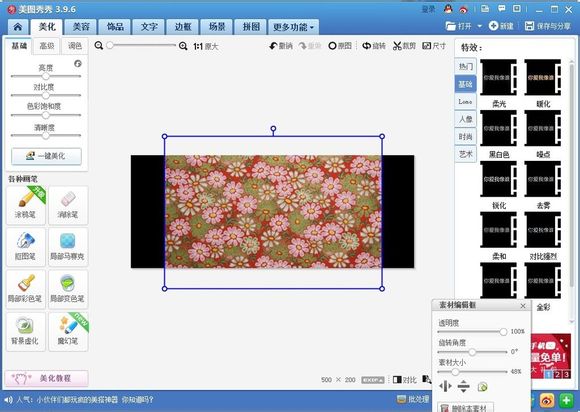Open the dropdown arrow next to 打开
The image size is (580, 412).
coord(479,26)
